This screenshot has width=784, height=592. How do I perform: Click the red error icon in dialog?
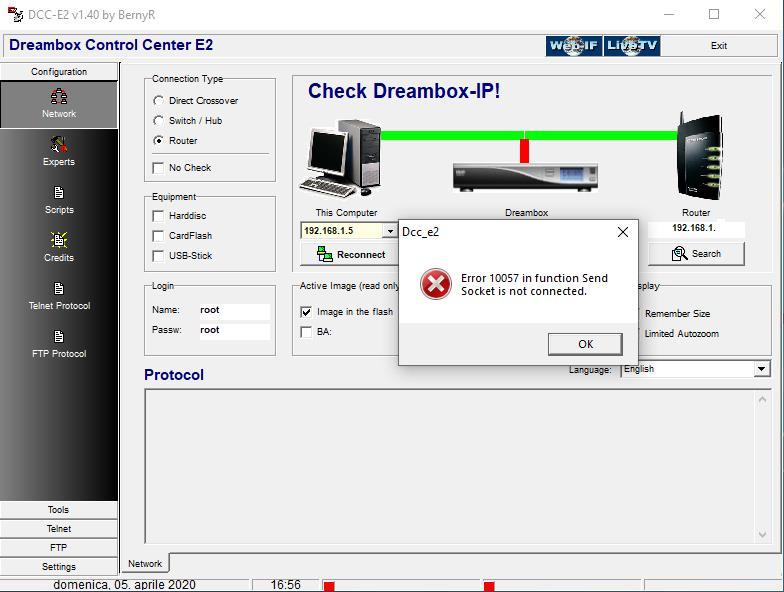[436, 284]
